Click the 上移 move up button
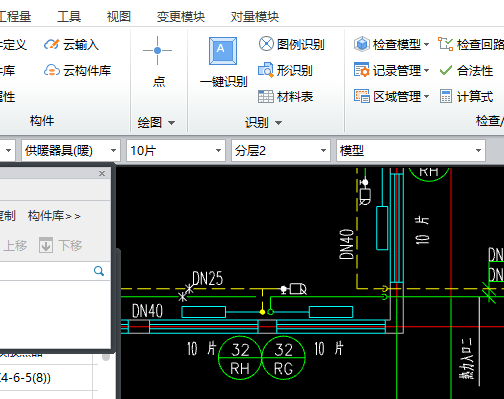The width and height of the screenshot is (504, 399). click(15, 246)
